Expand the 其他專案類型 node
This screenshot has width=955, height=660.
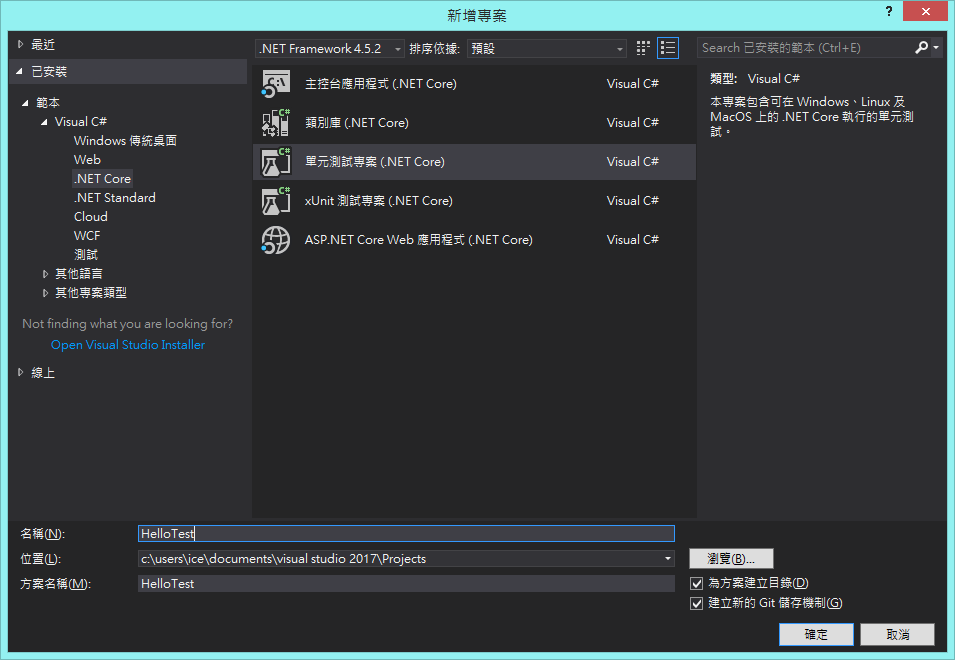pos(45,293)
